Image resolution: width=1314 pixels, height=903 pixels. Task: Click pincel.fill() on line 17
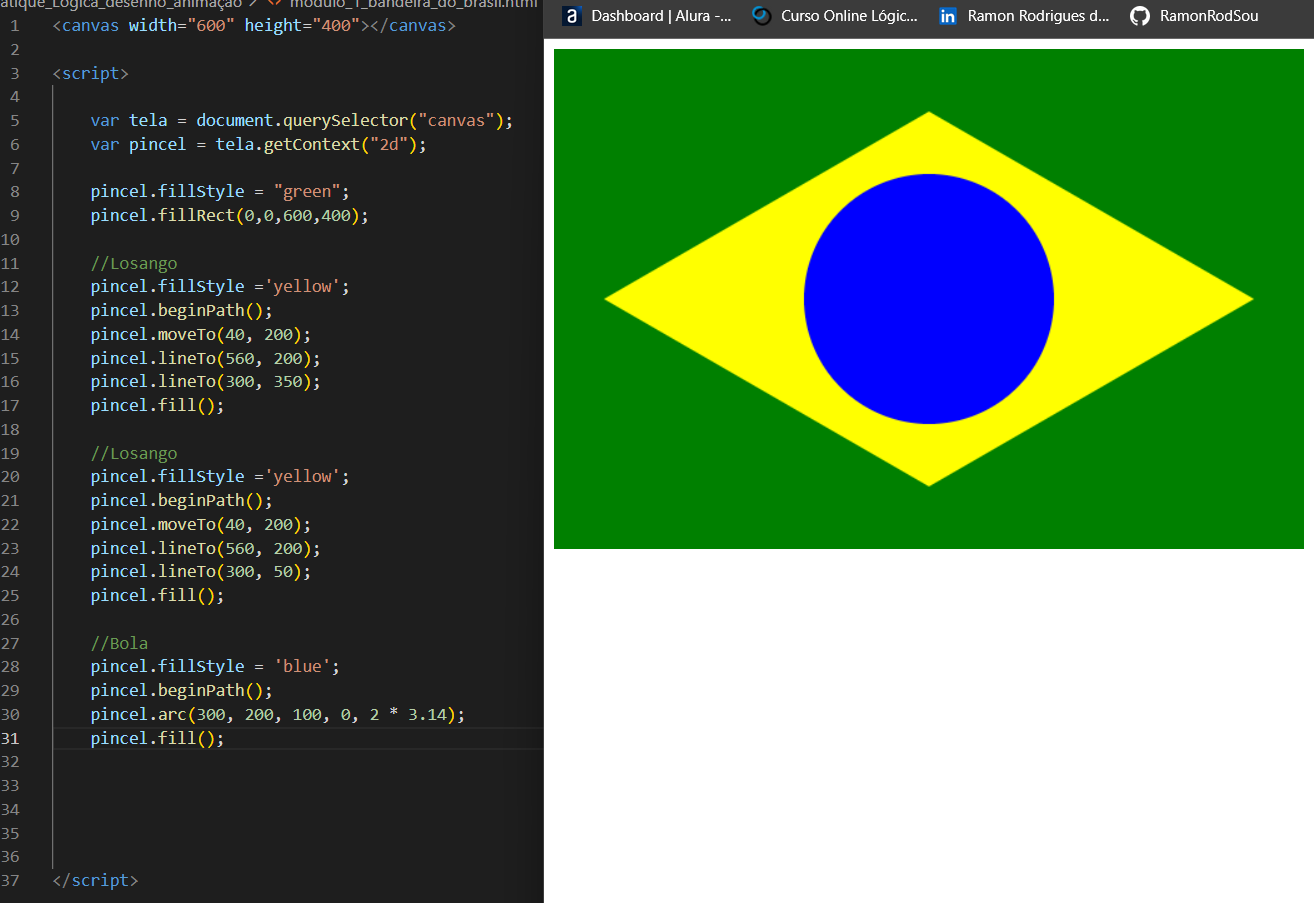[157, 405]
